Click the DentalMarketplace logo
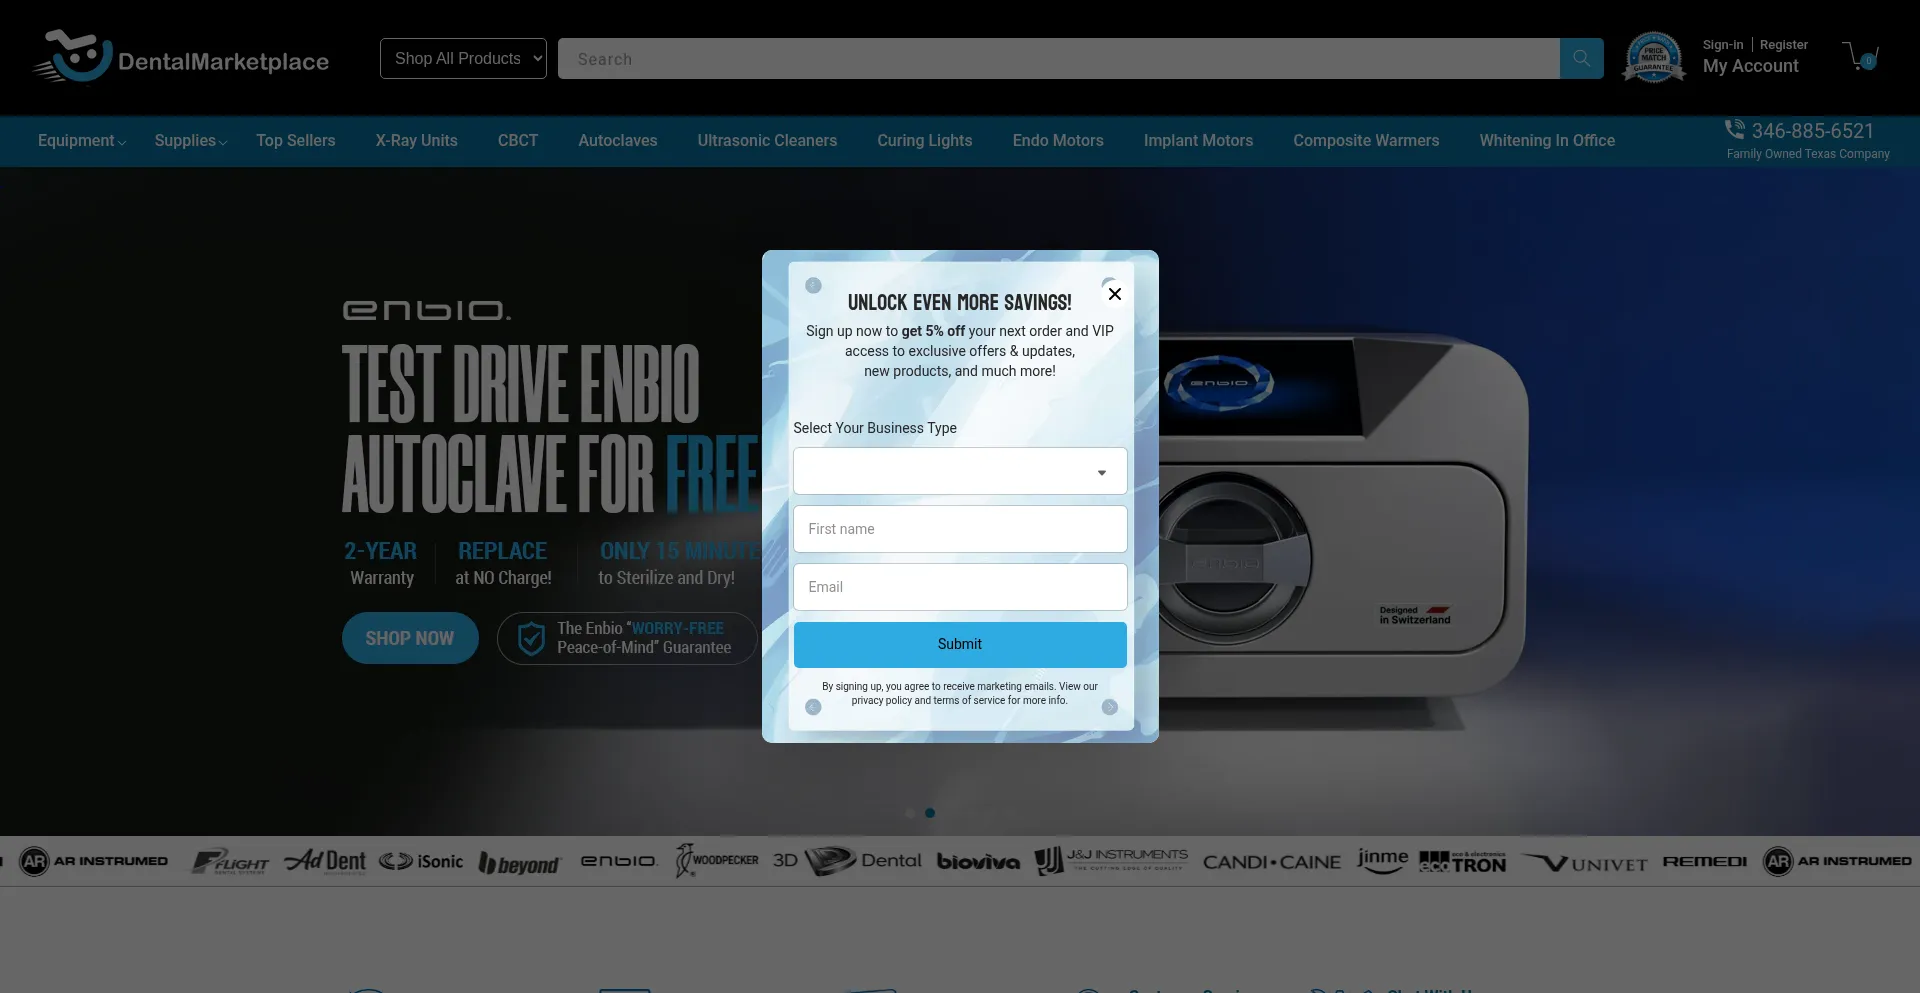Viewport: 1920px width, 993px height. [x=181, y=57]
